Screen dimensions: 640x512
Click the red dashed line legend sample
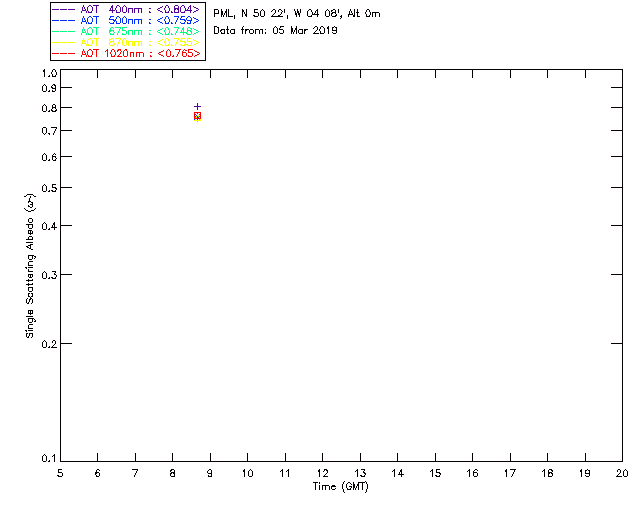(65, 54)
